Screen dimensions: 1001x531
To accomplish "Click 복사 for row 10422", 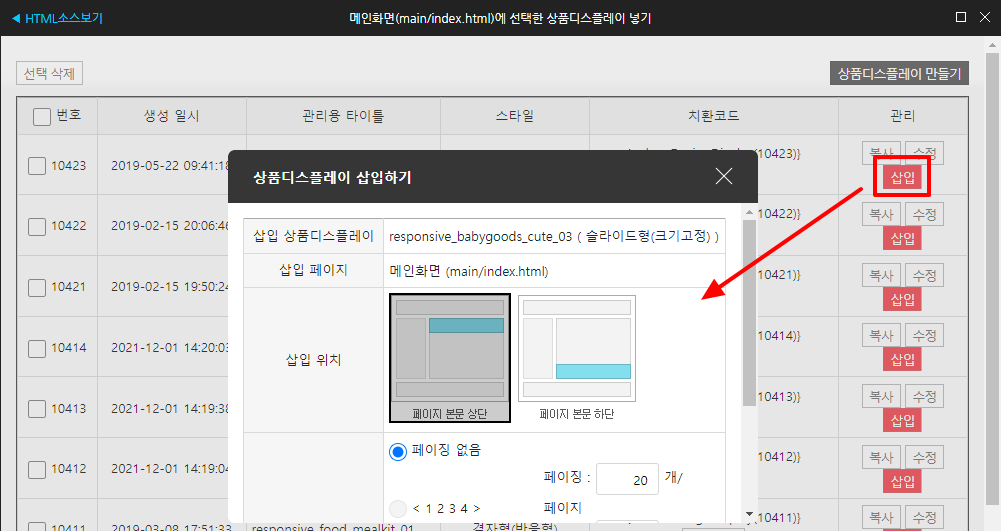I will tap(881, 214).
